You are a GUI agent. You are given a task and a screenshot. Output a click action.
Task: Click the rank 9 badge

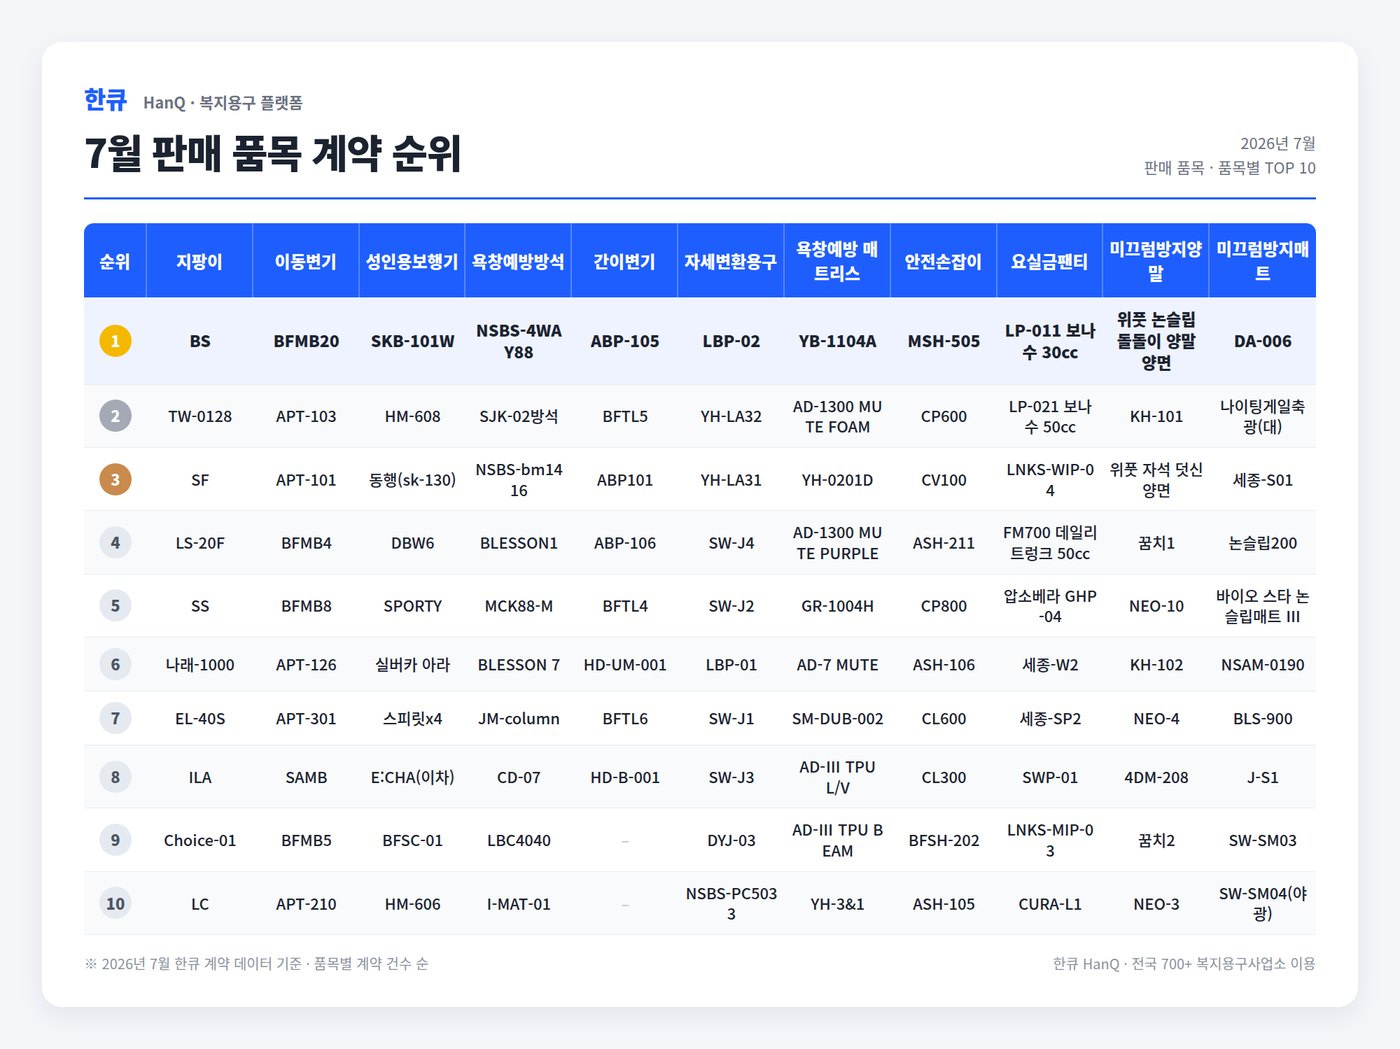pos(115,840)
